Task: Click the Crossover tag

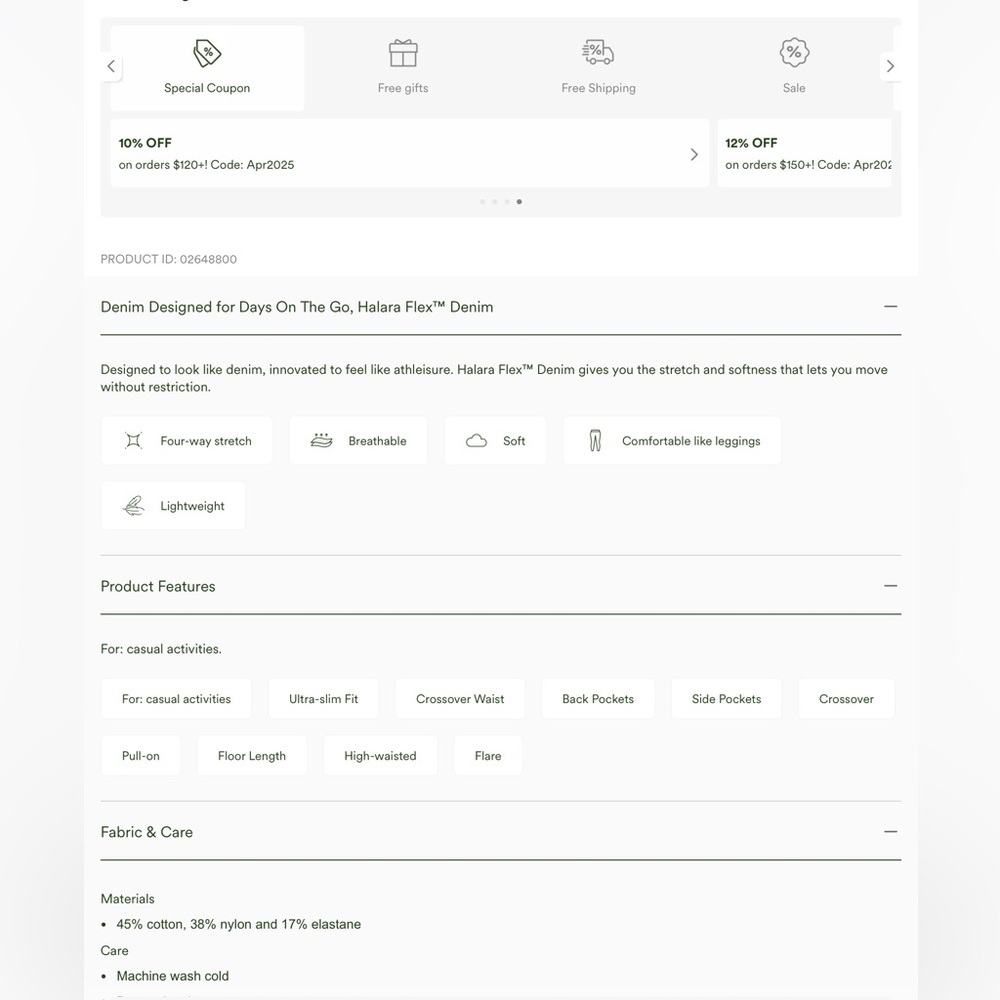Action: point(846,699)
